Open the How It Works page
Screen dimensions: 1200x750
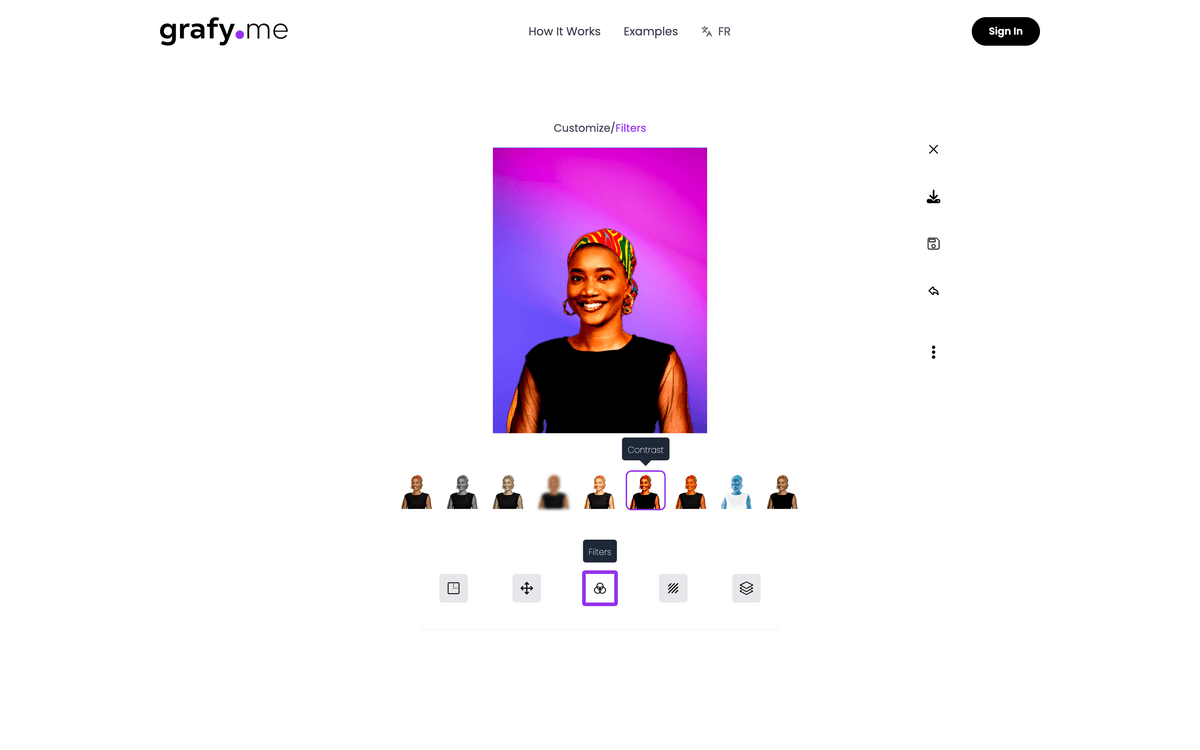coord(564,32)
